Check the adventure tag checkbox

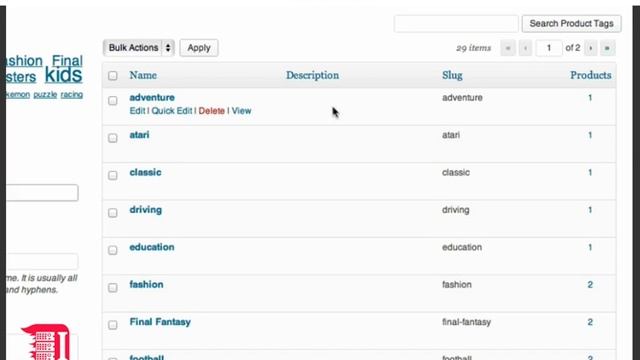[113, 100]
